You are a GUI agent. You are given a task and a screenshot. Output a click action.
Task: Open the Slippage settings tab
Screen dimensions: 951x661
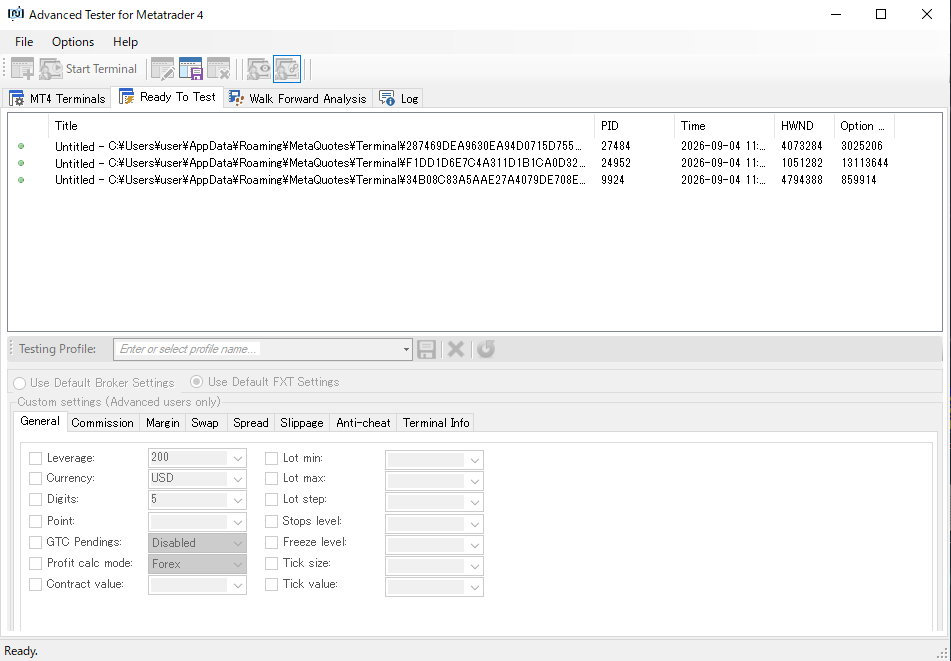(301, 423)
